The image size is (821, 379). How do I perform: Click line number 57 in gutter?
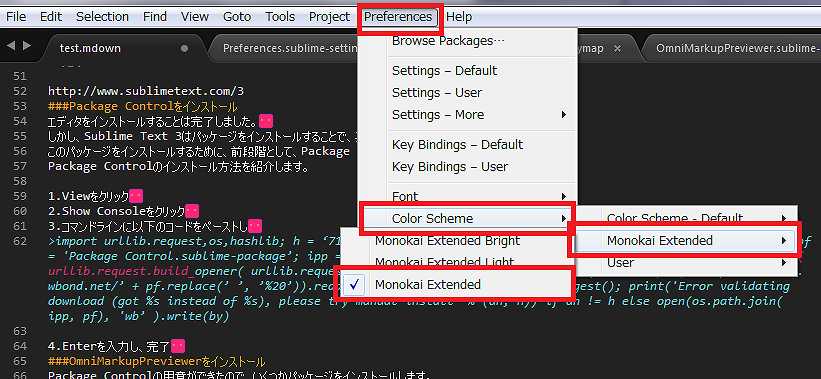[19, 166]
